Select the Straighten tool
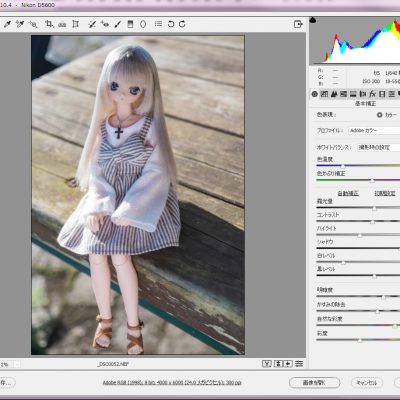The image size is (400, 400). click(62, 24)
